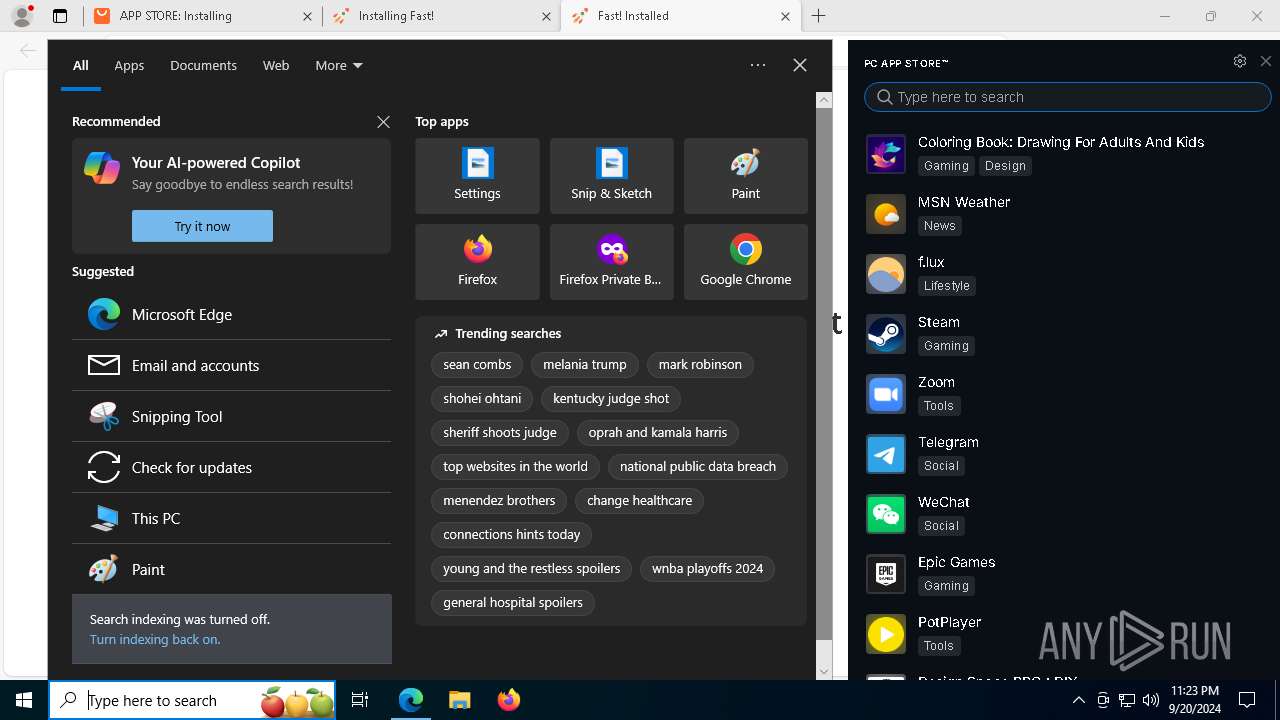Image resolution: width=1280 pixels, height=720 pixels.
Task: Open Task View on taskbar
Action: (x=360, y=700)
